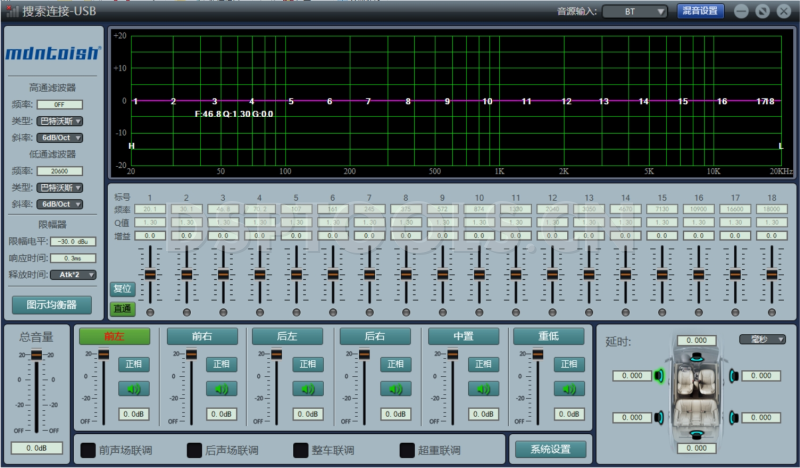Click the 前右 channel speaker mute icon

(221, 389)
